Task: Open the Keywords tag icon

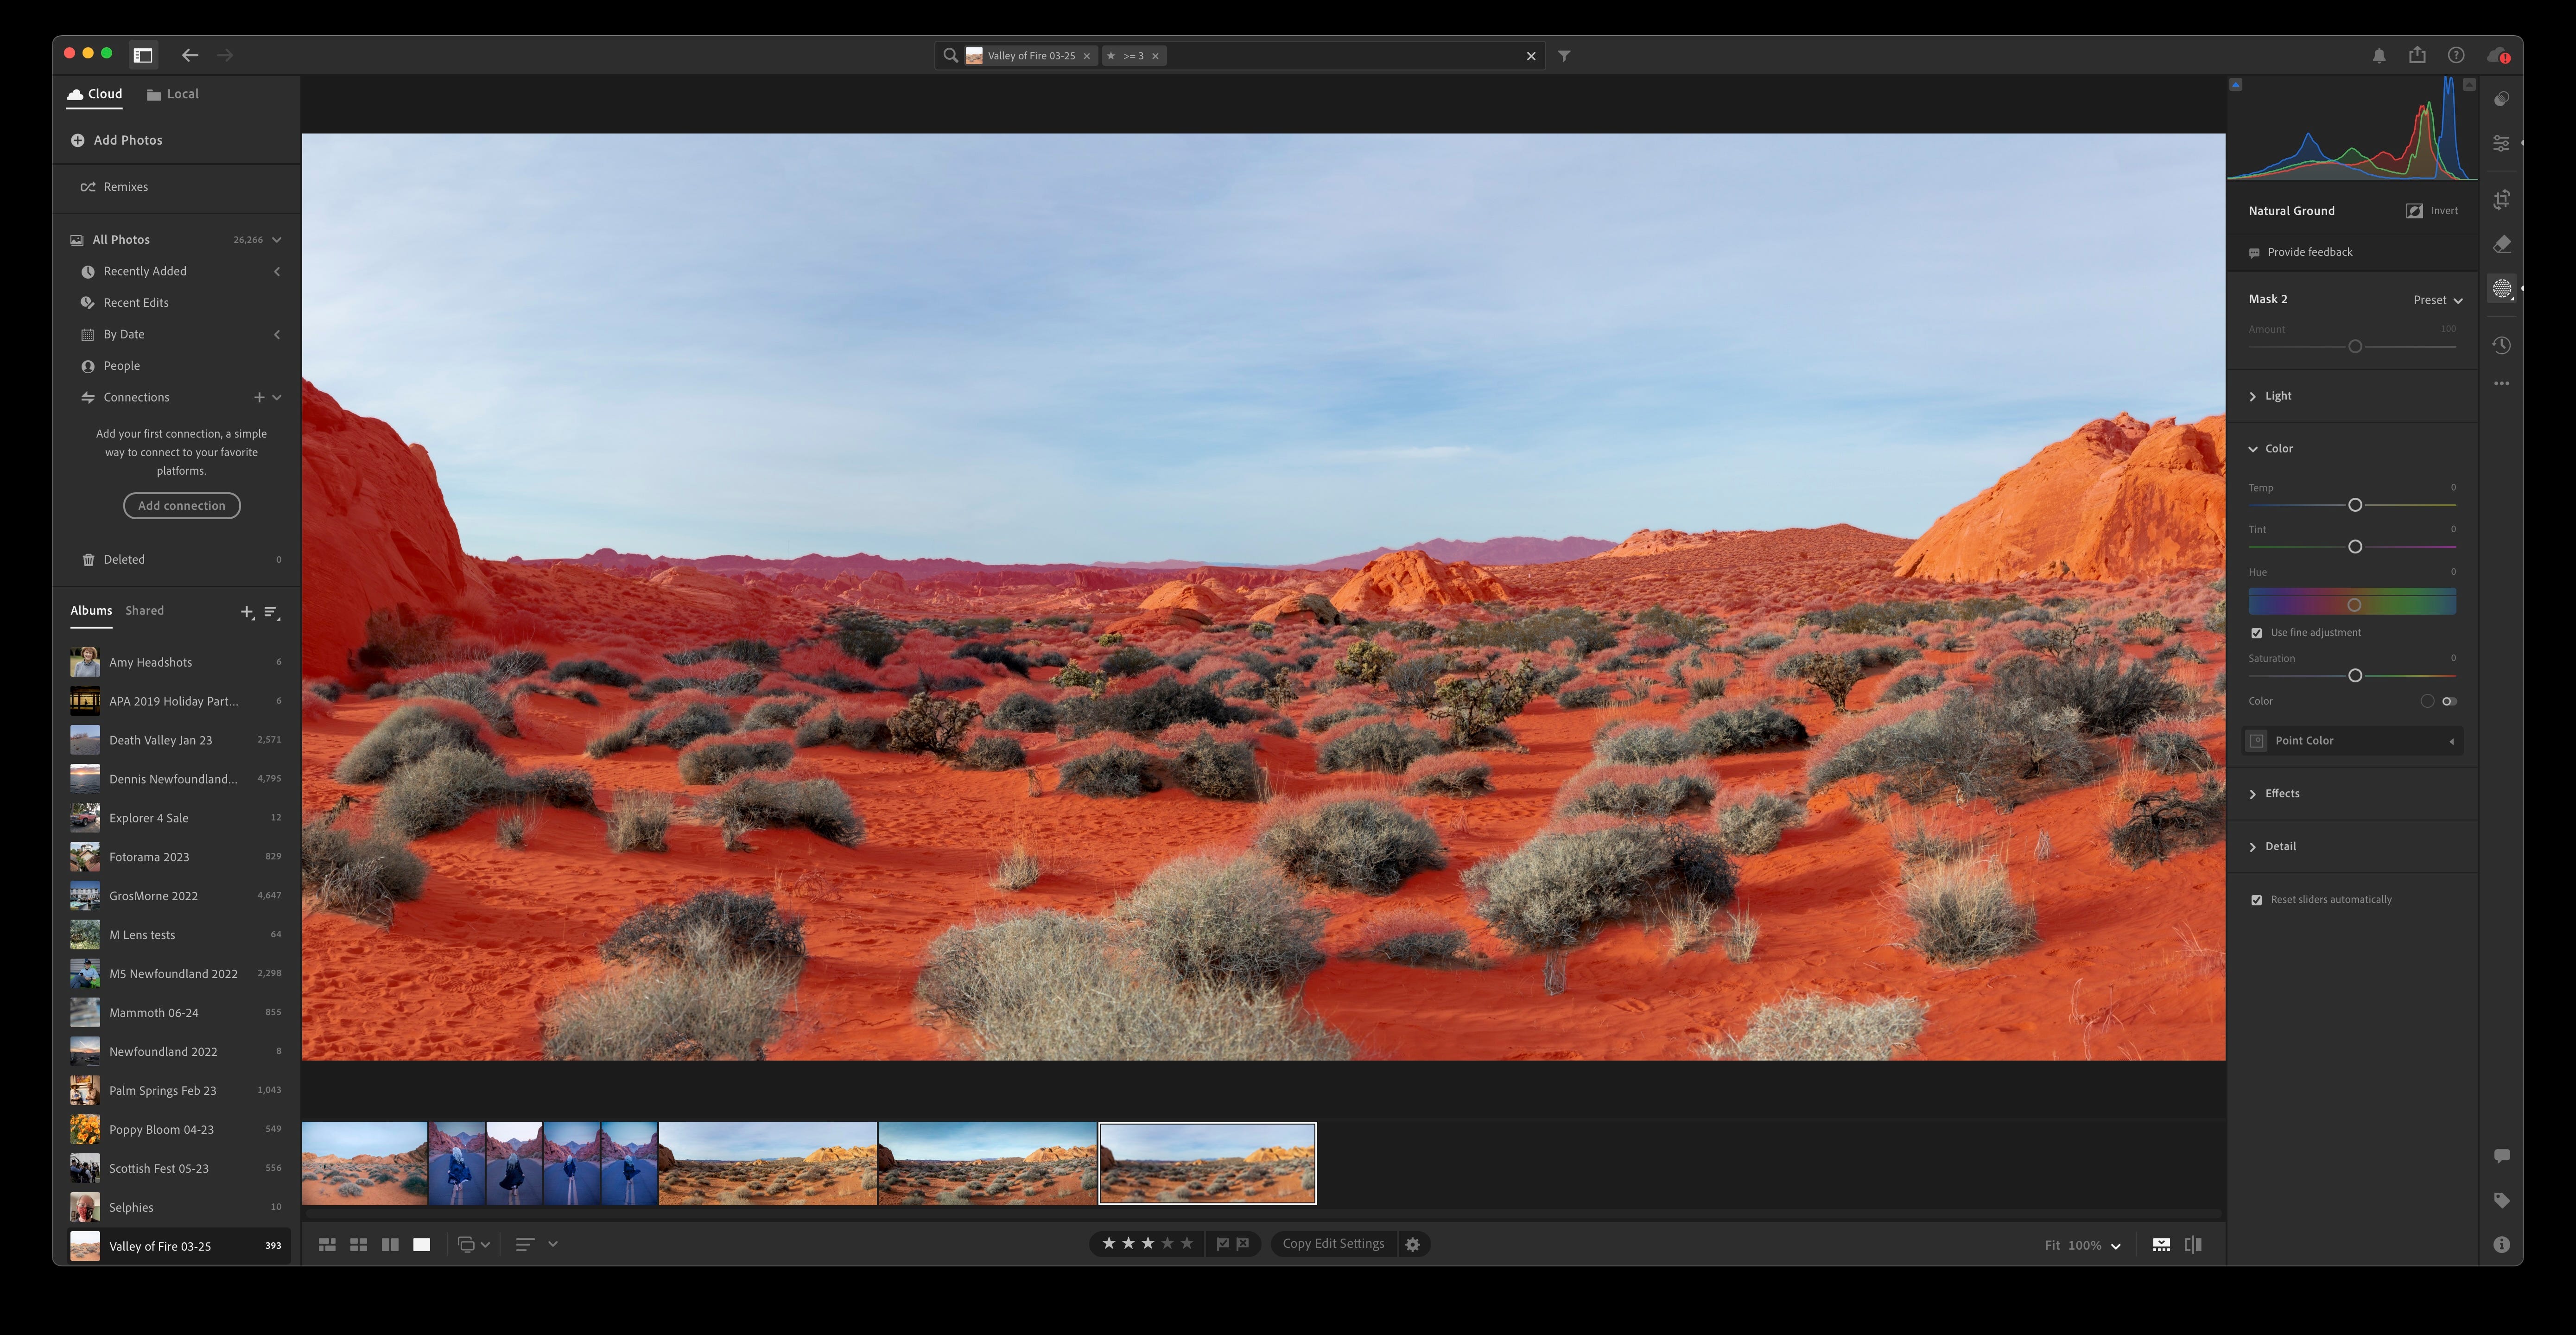Action: [2501, 1200]
